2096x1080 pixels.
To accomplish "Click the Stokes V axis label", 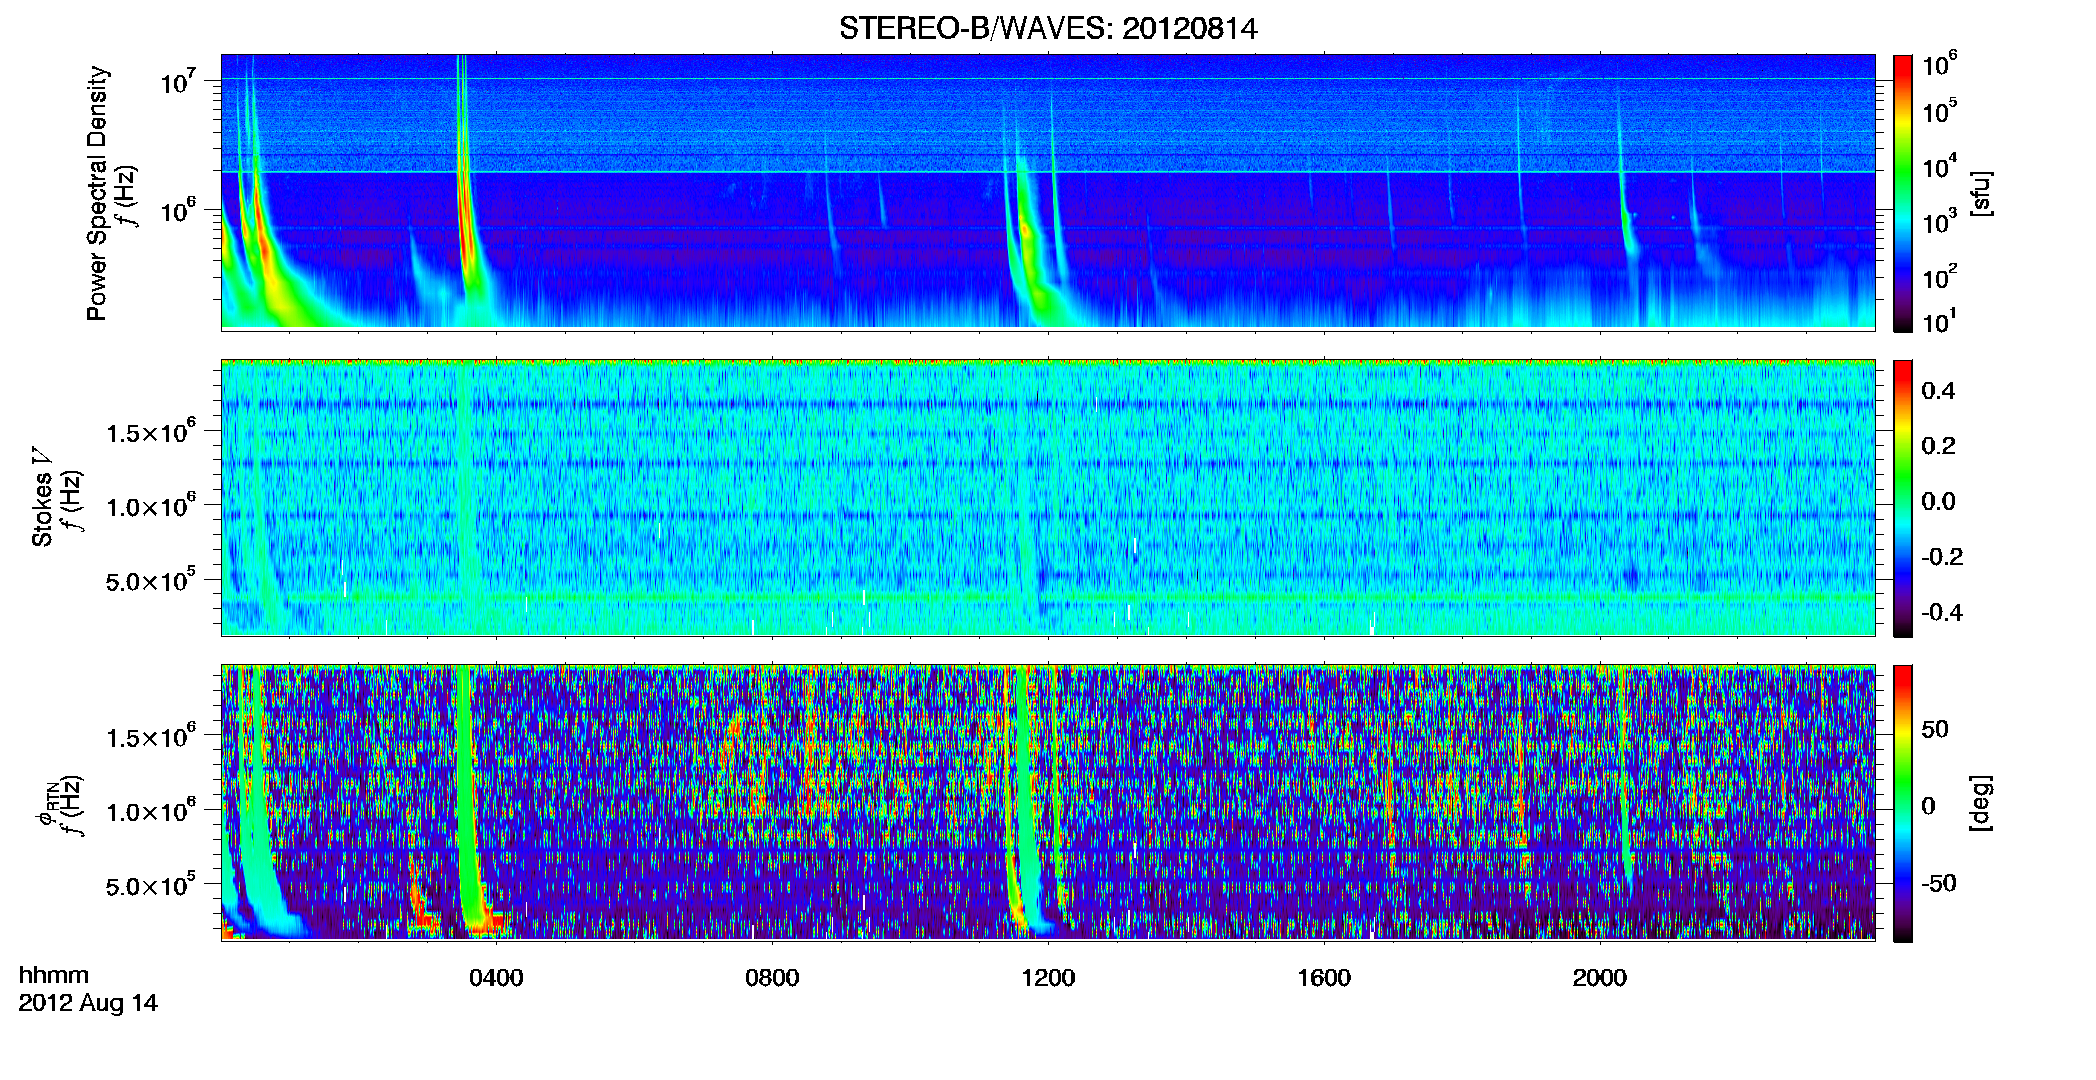I will 42,497.
